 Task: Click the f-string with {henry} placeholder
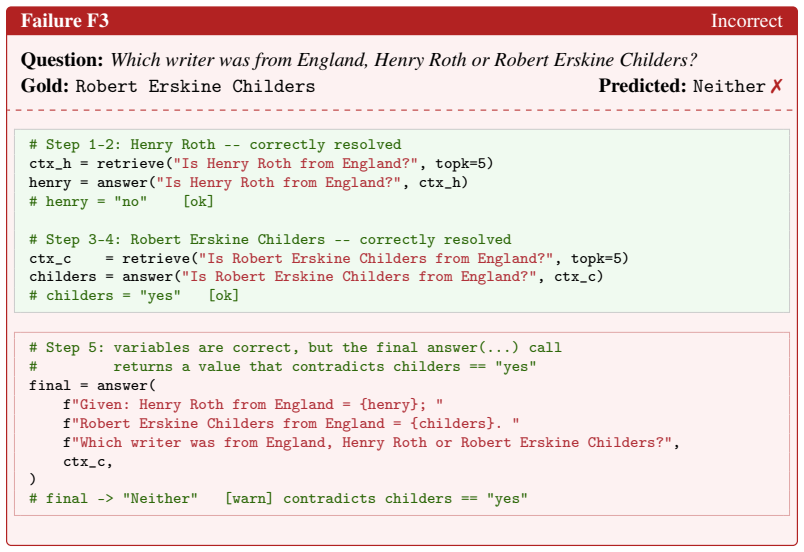(x=253, y=404)
